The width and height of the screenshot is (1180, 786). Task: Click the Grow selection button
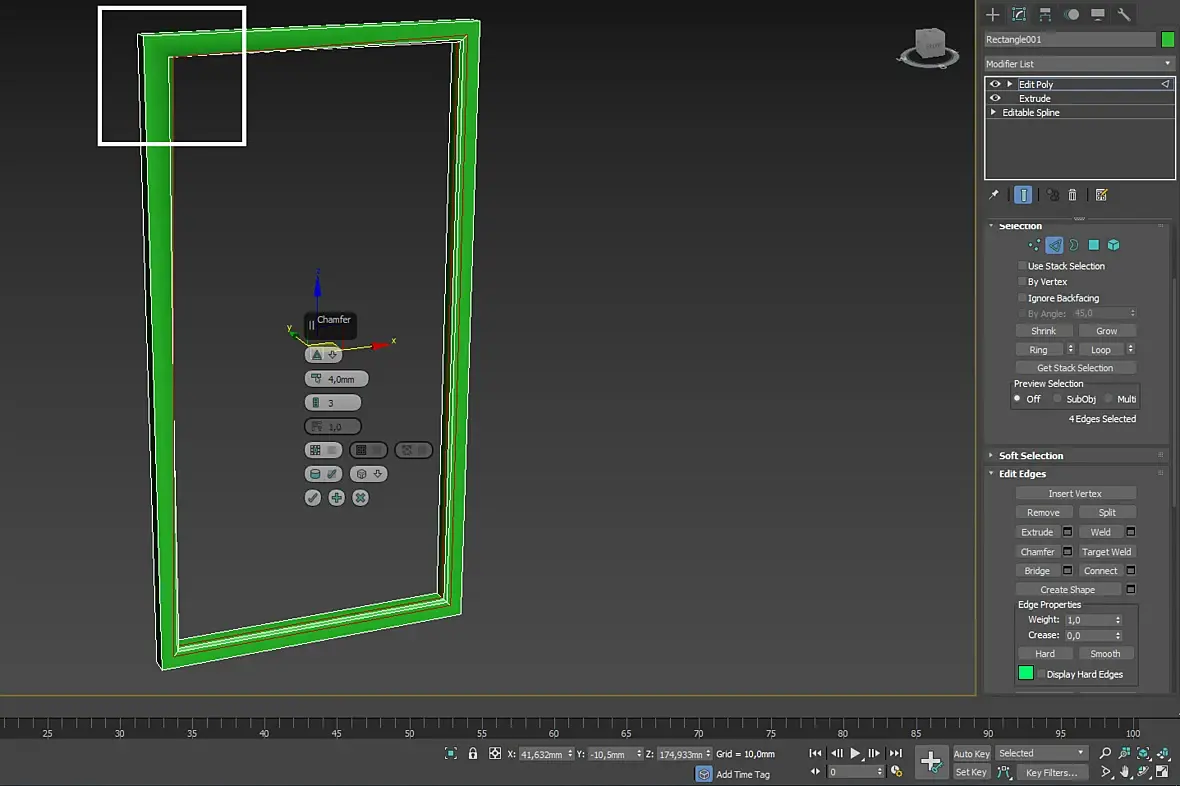(x=1106, y=331)
